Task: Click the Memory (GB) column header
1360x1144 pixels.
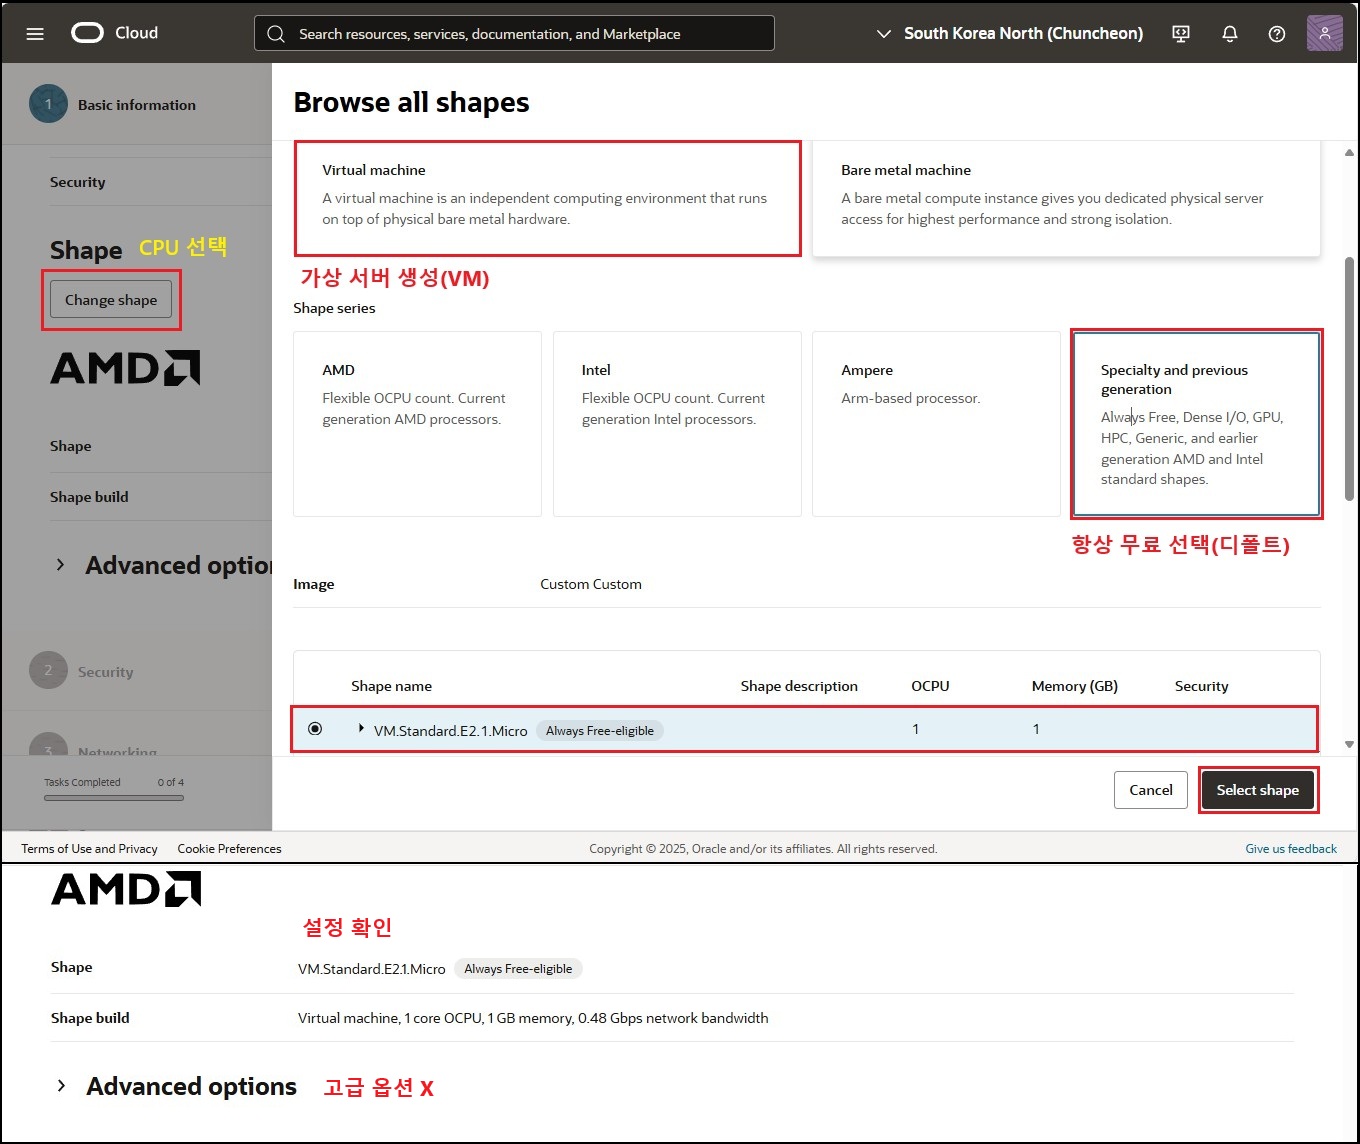Action: tap(1075, 686)
